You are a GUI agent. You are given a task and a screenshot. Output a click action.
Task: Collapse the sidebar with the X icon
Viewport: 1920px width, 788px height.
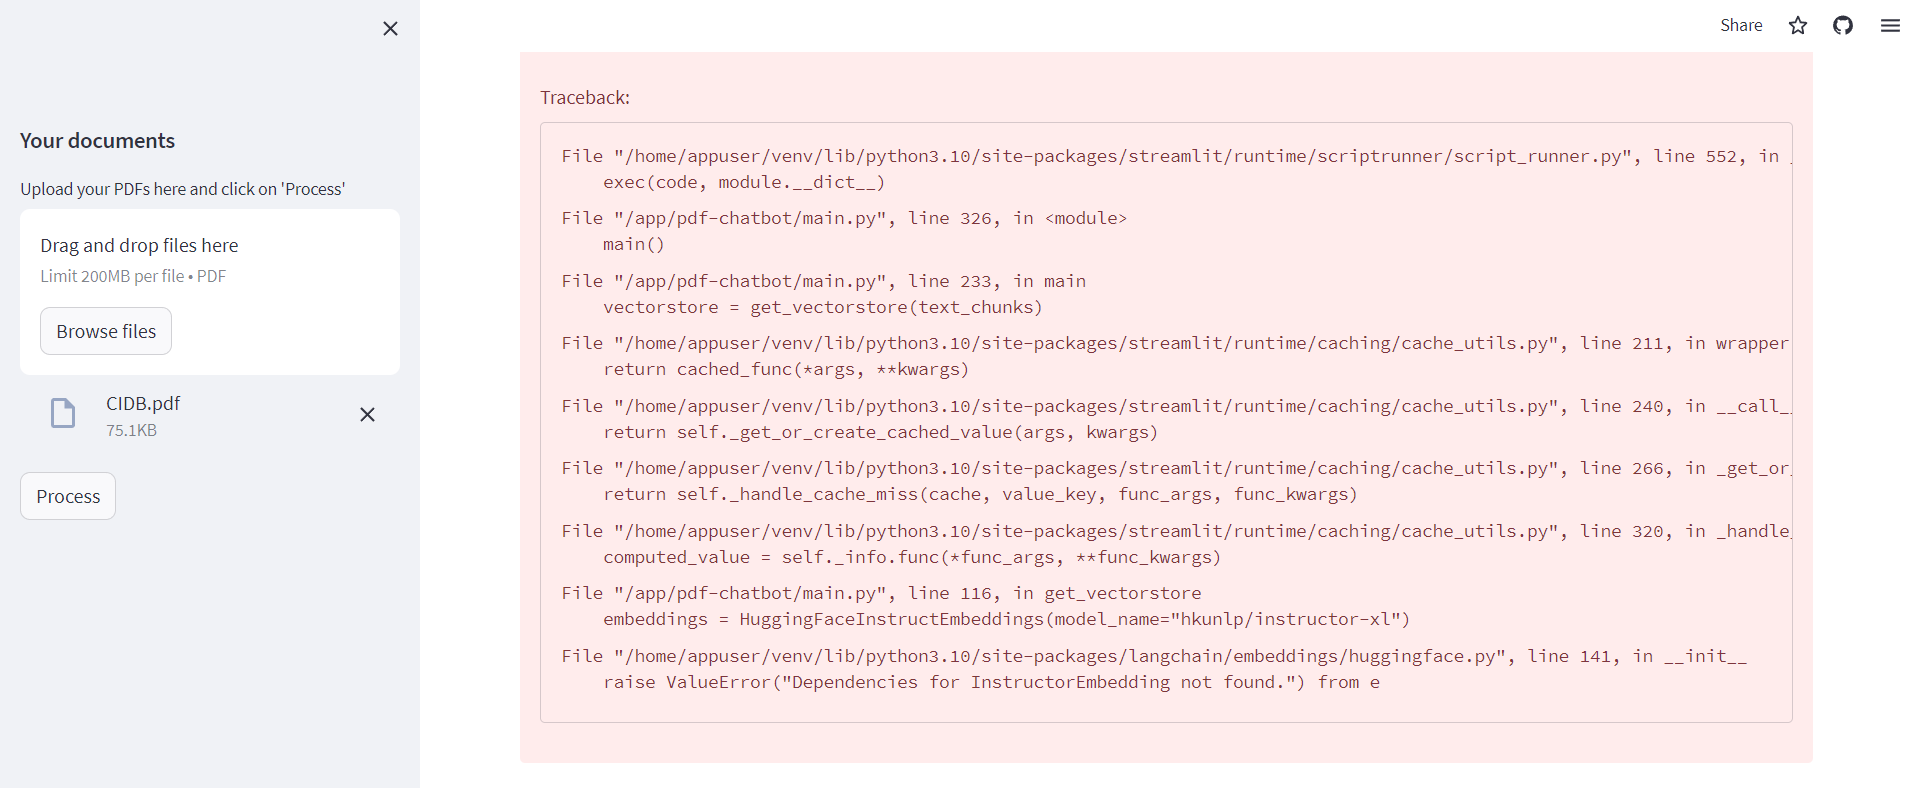point(390,28)
